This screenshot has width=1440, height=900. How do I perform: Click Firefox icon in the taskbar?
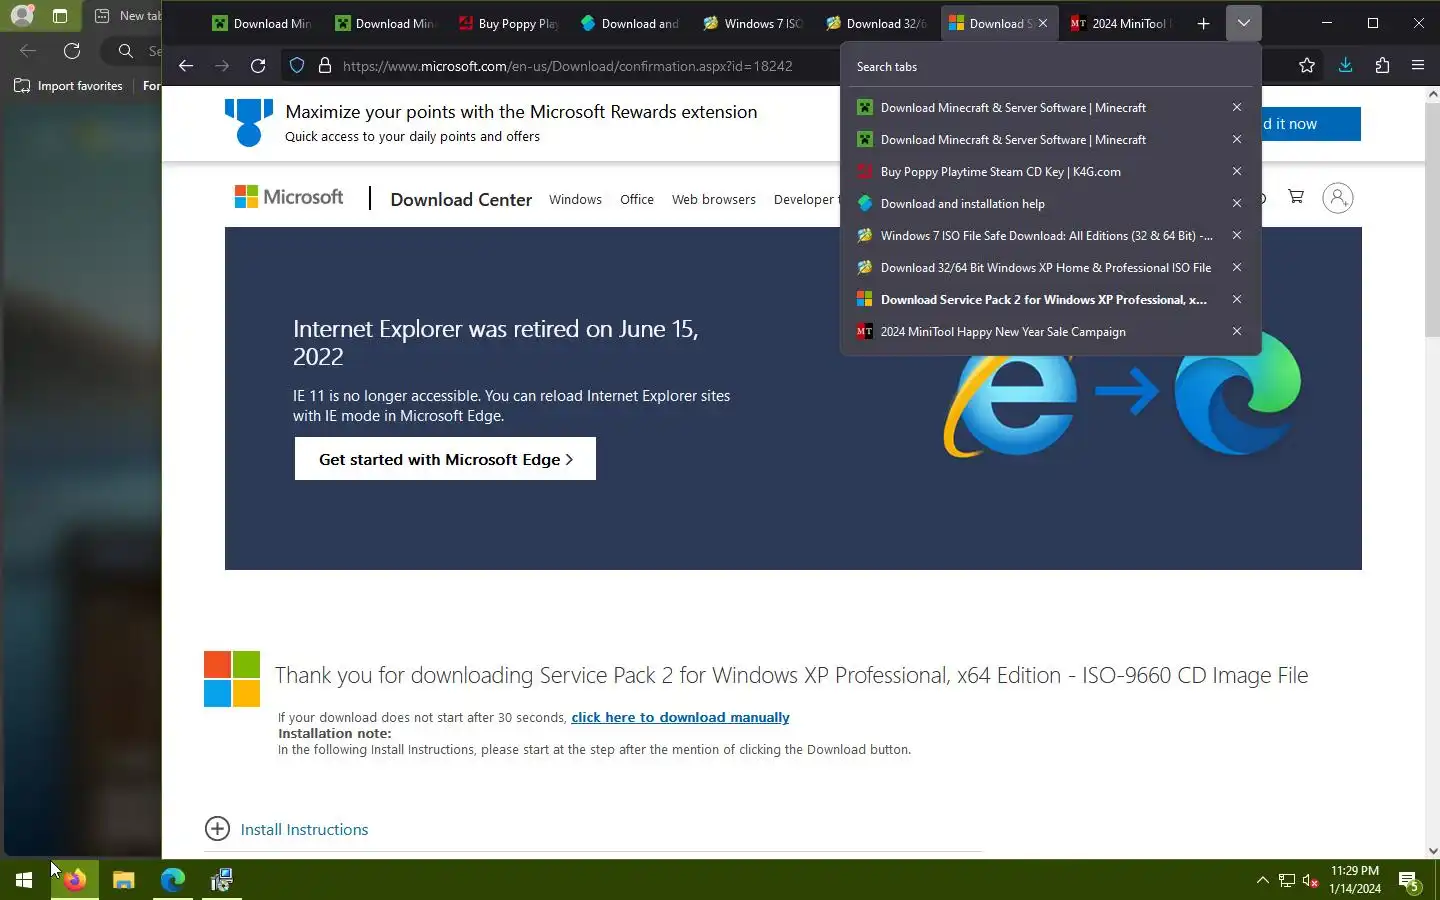pos(75,880)
